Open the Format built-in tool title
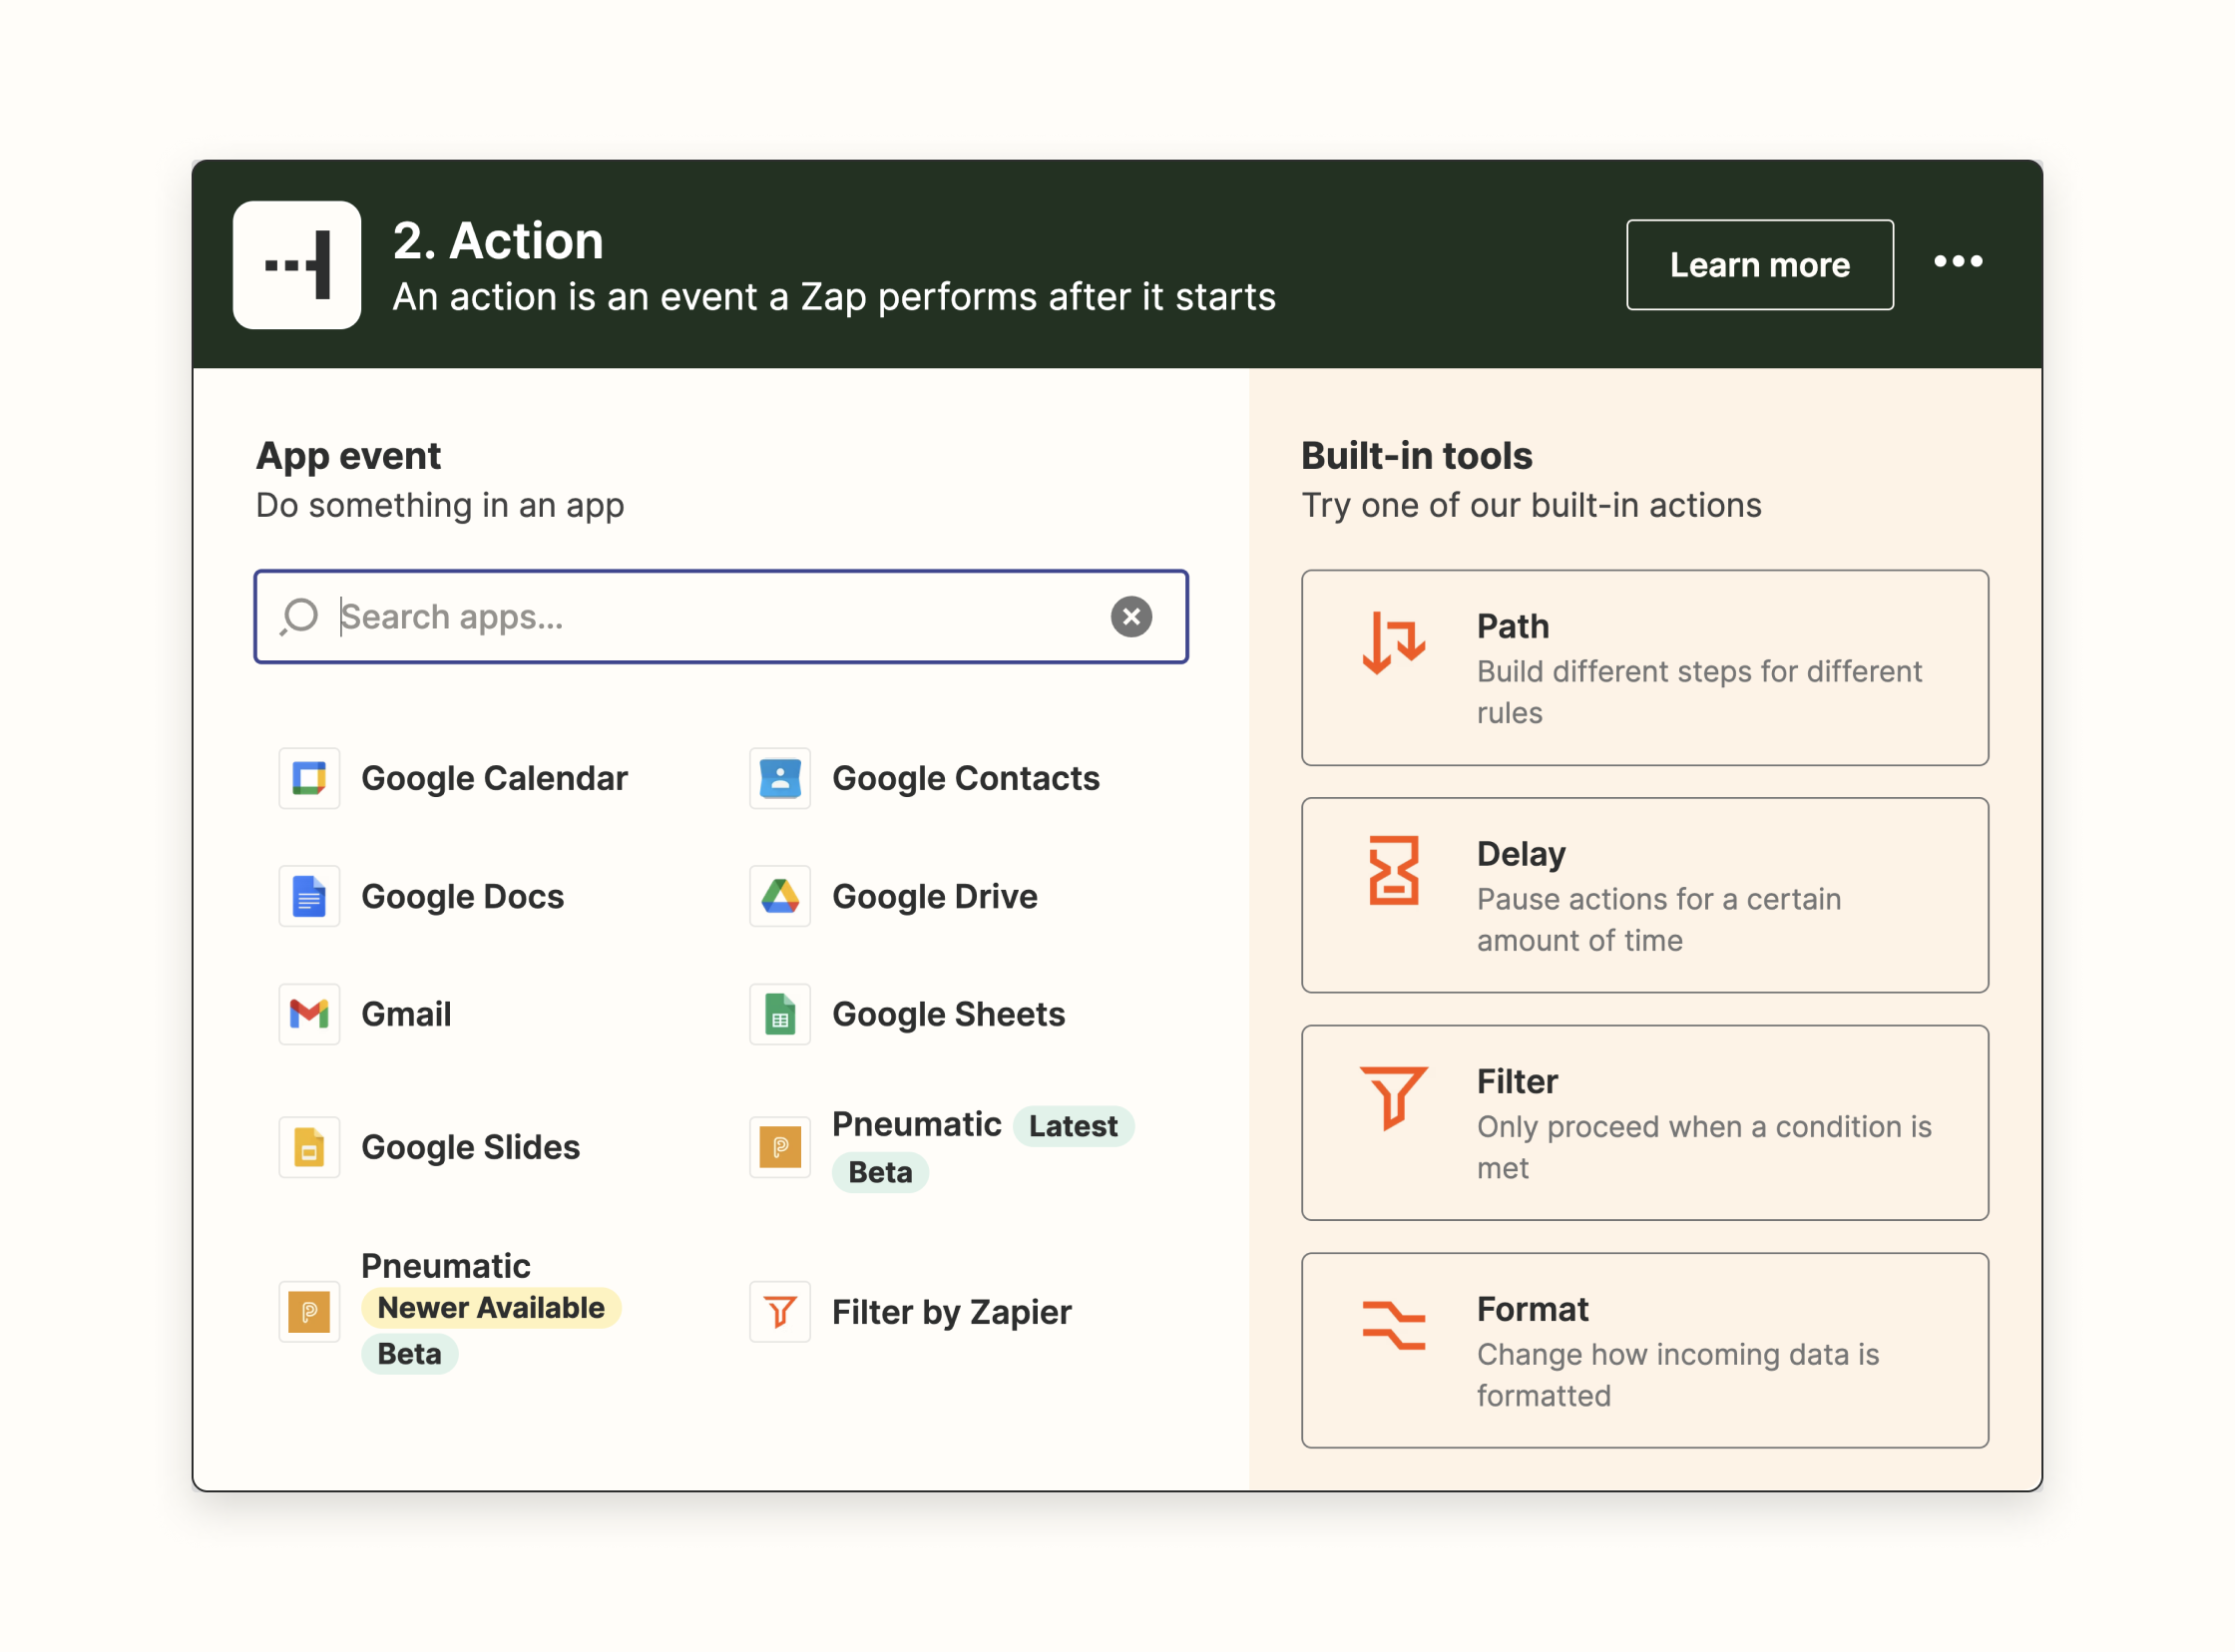The image size is (2235, 1652). (x=1532, y=1309)
